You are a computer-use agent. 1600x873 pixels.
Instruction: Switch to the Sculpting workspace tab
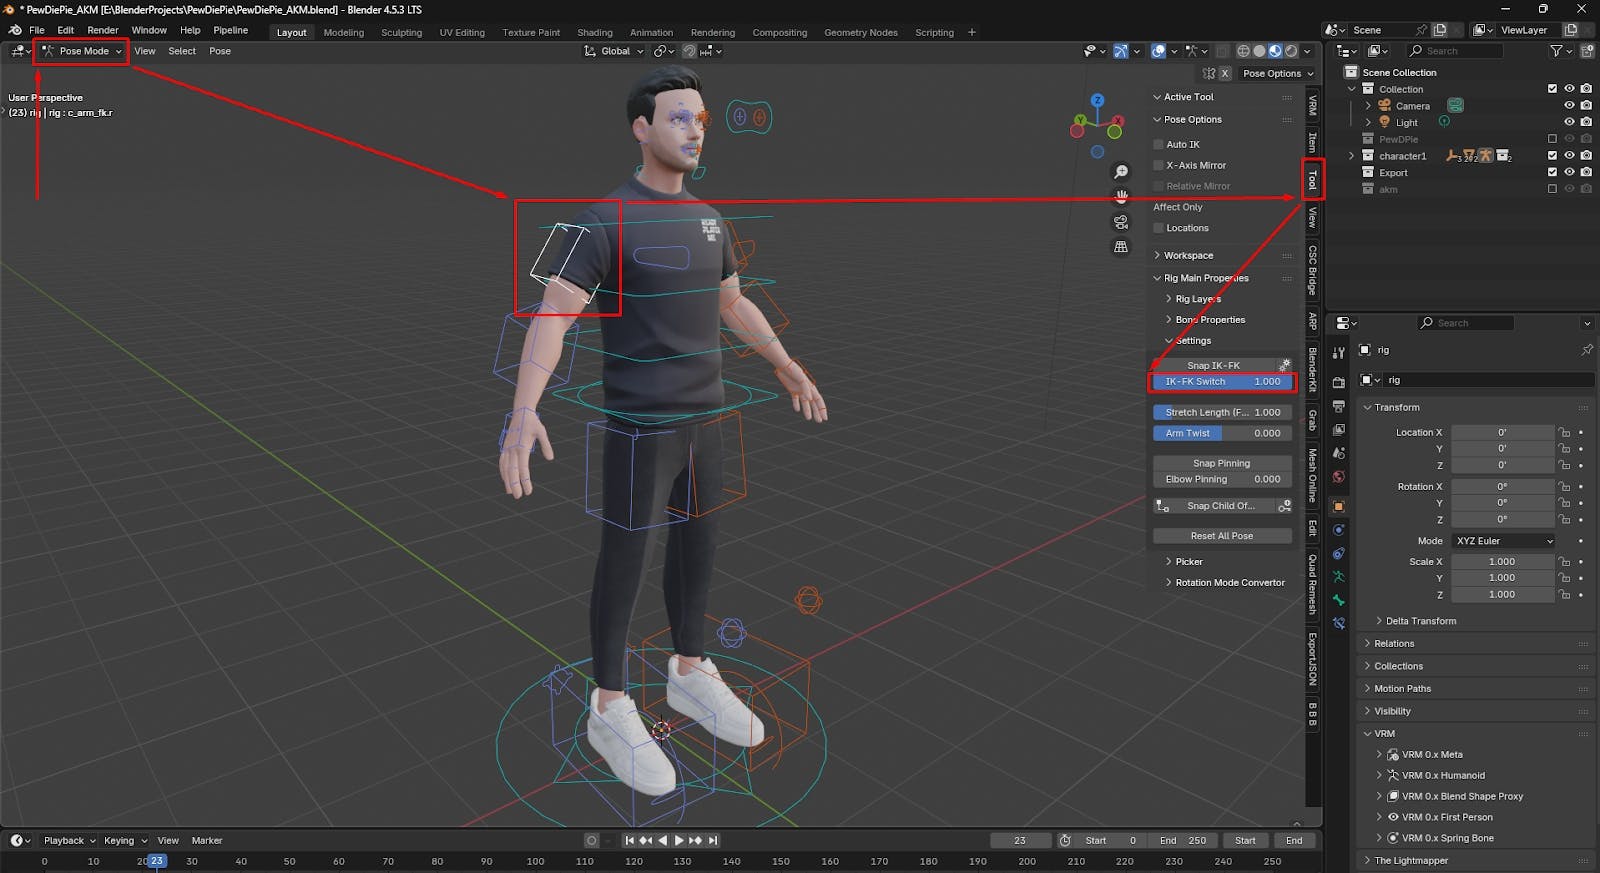[x=401, y=32]
